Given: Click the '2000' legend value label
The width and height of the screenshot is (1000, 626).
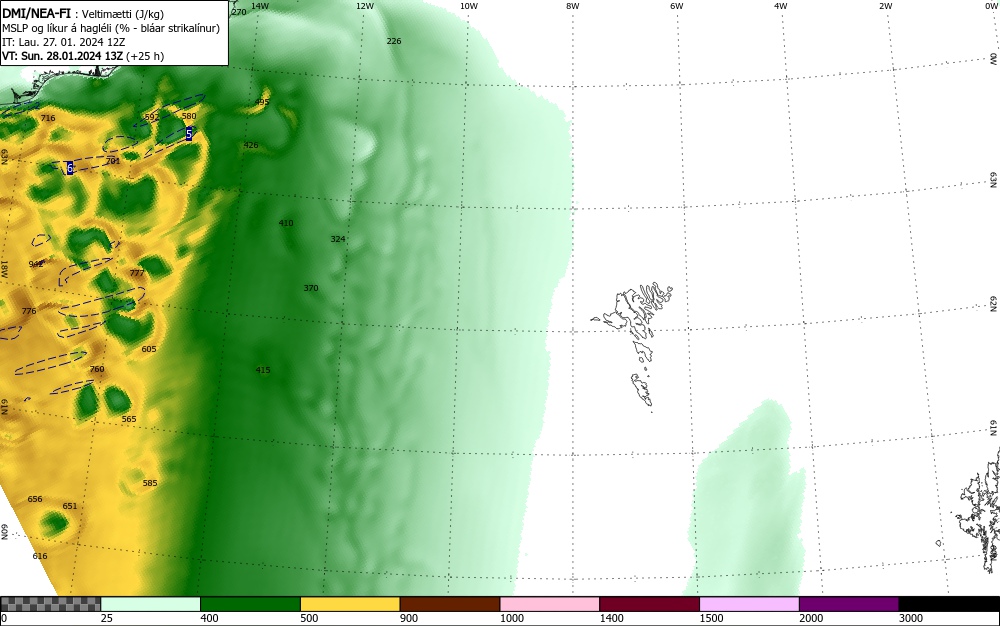Looking at the screenshot, I should tap(811, 618).
